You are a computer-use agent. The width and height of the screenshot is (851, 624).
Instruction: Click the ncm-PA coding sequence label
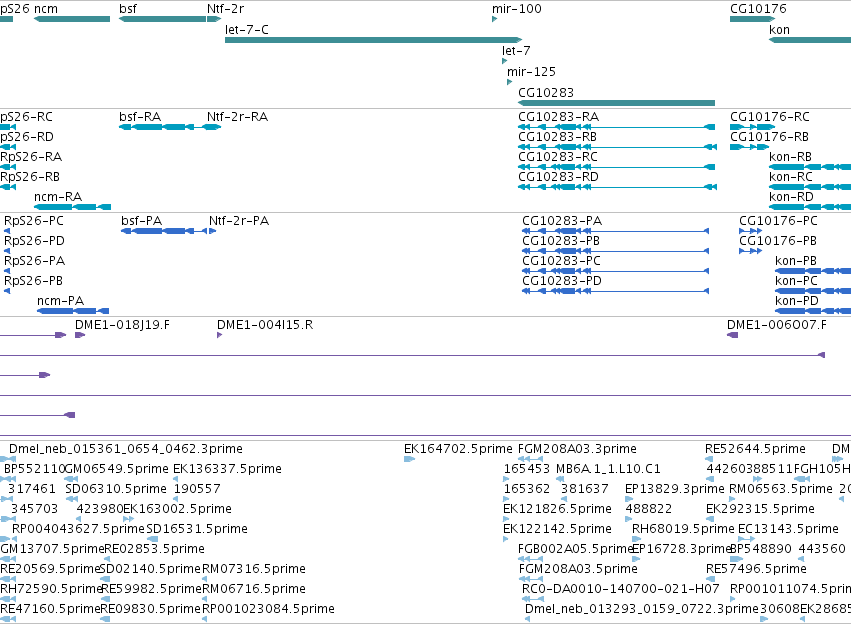(x=61, y=301)
